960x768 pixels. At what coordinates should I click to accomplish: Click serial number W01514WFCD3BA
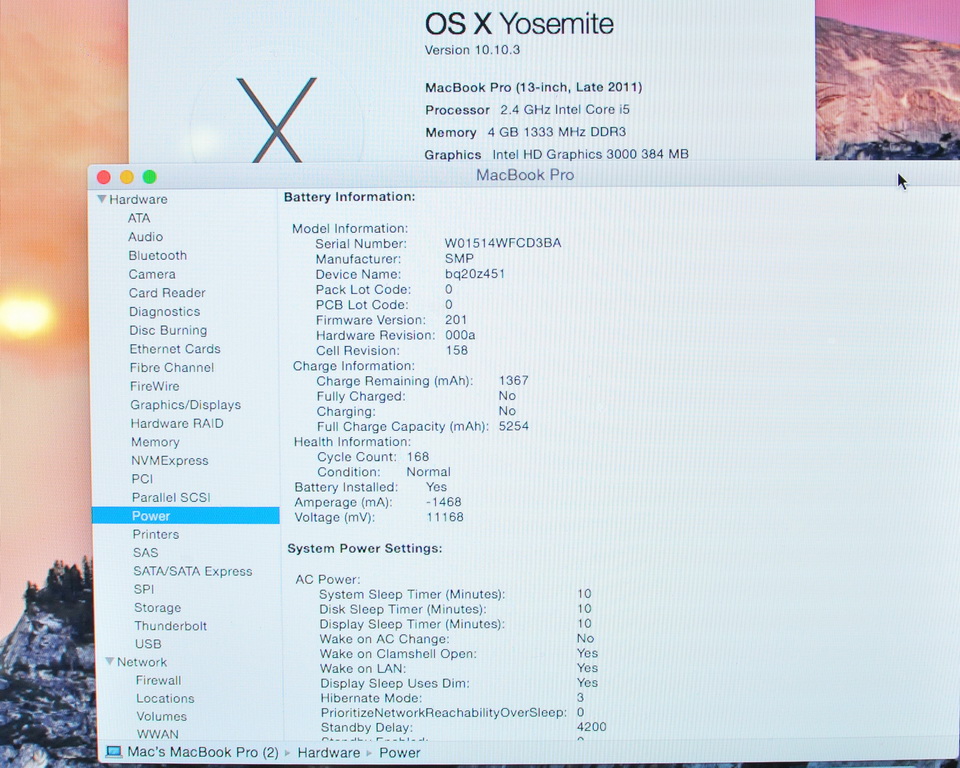[503, 243]
